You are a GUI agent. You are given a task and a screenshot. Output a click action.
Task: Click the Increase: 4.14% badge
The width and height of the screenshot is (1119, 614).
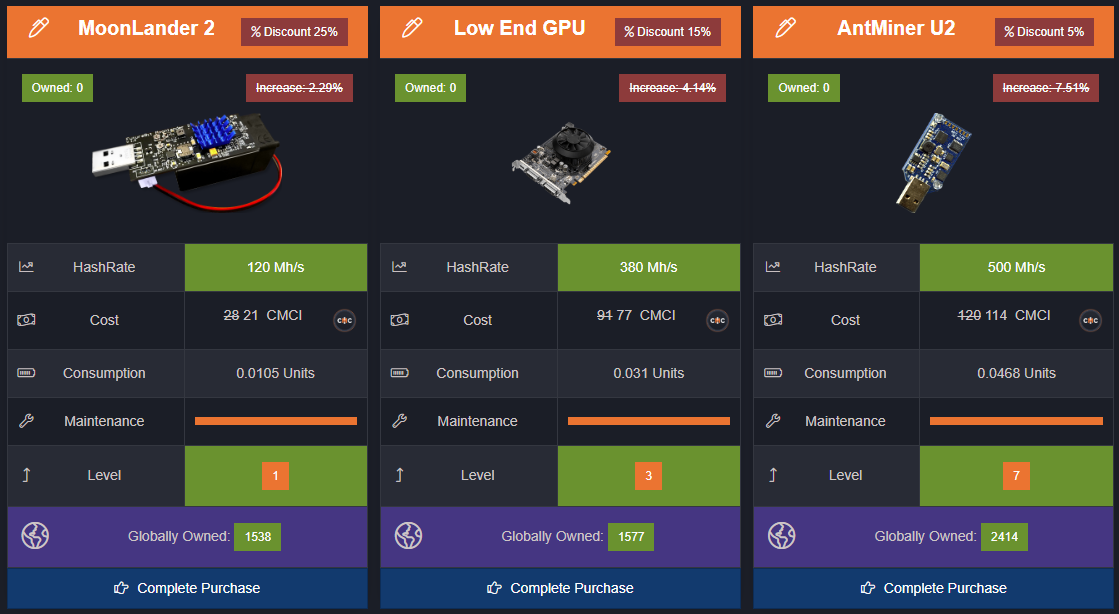(x=672, y=88)
